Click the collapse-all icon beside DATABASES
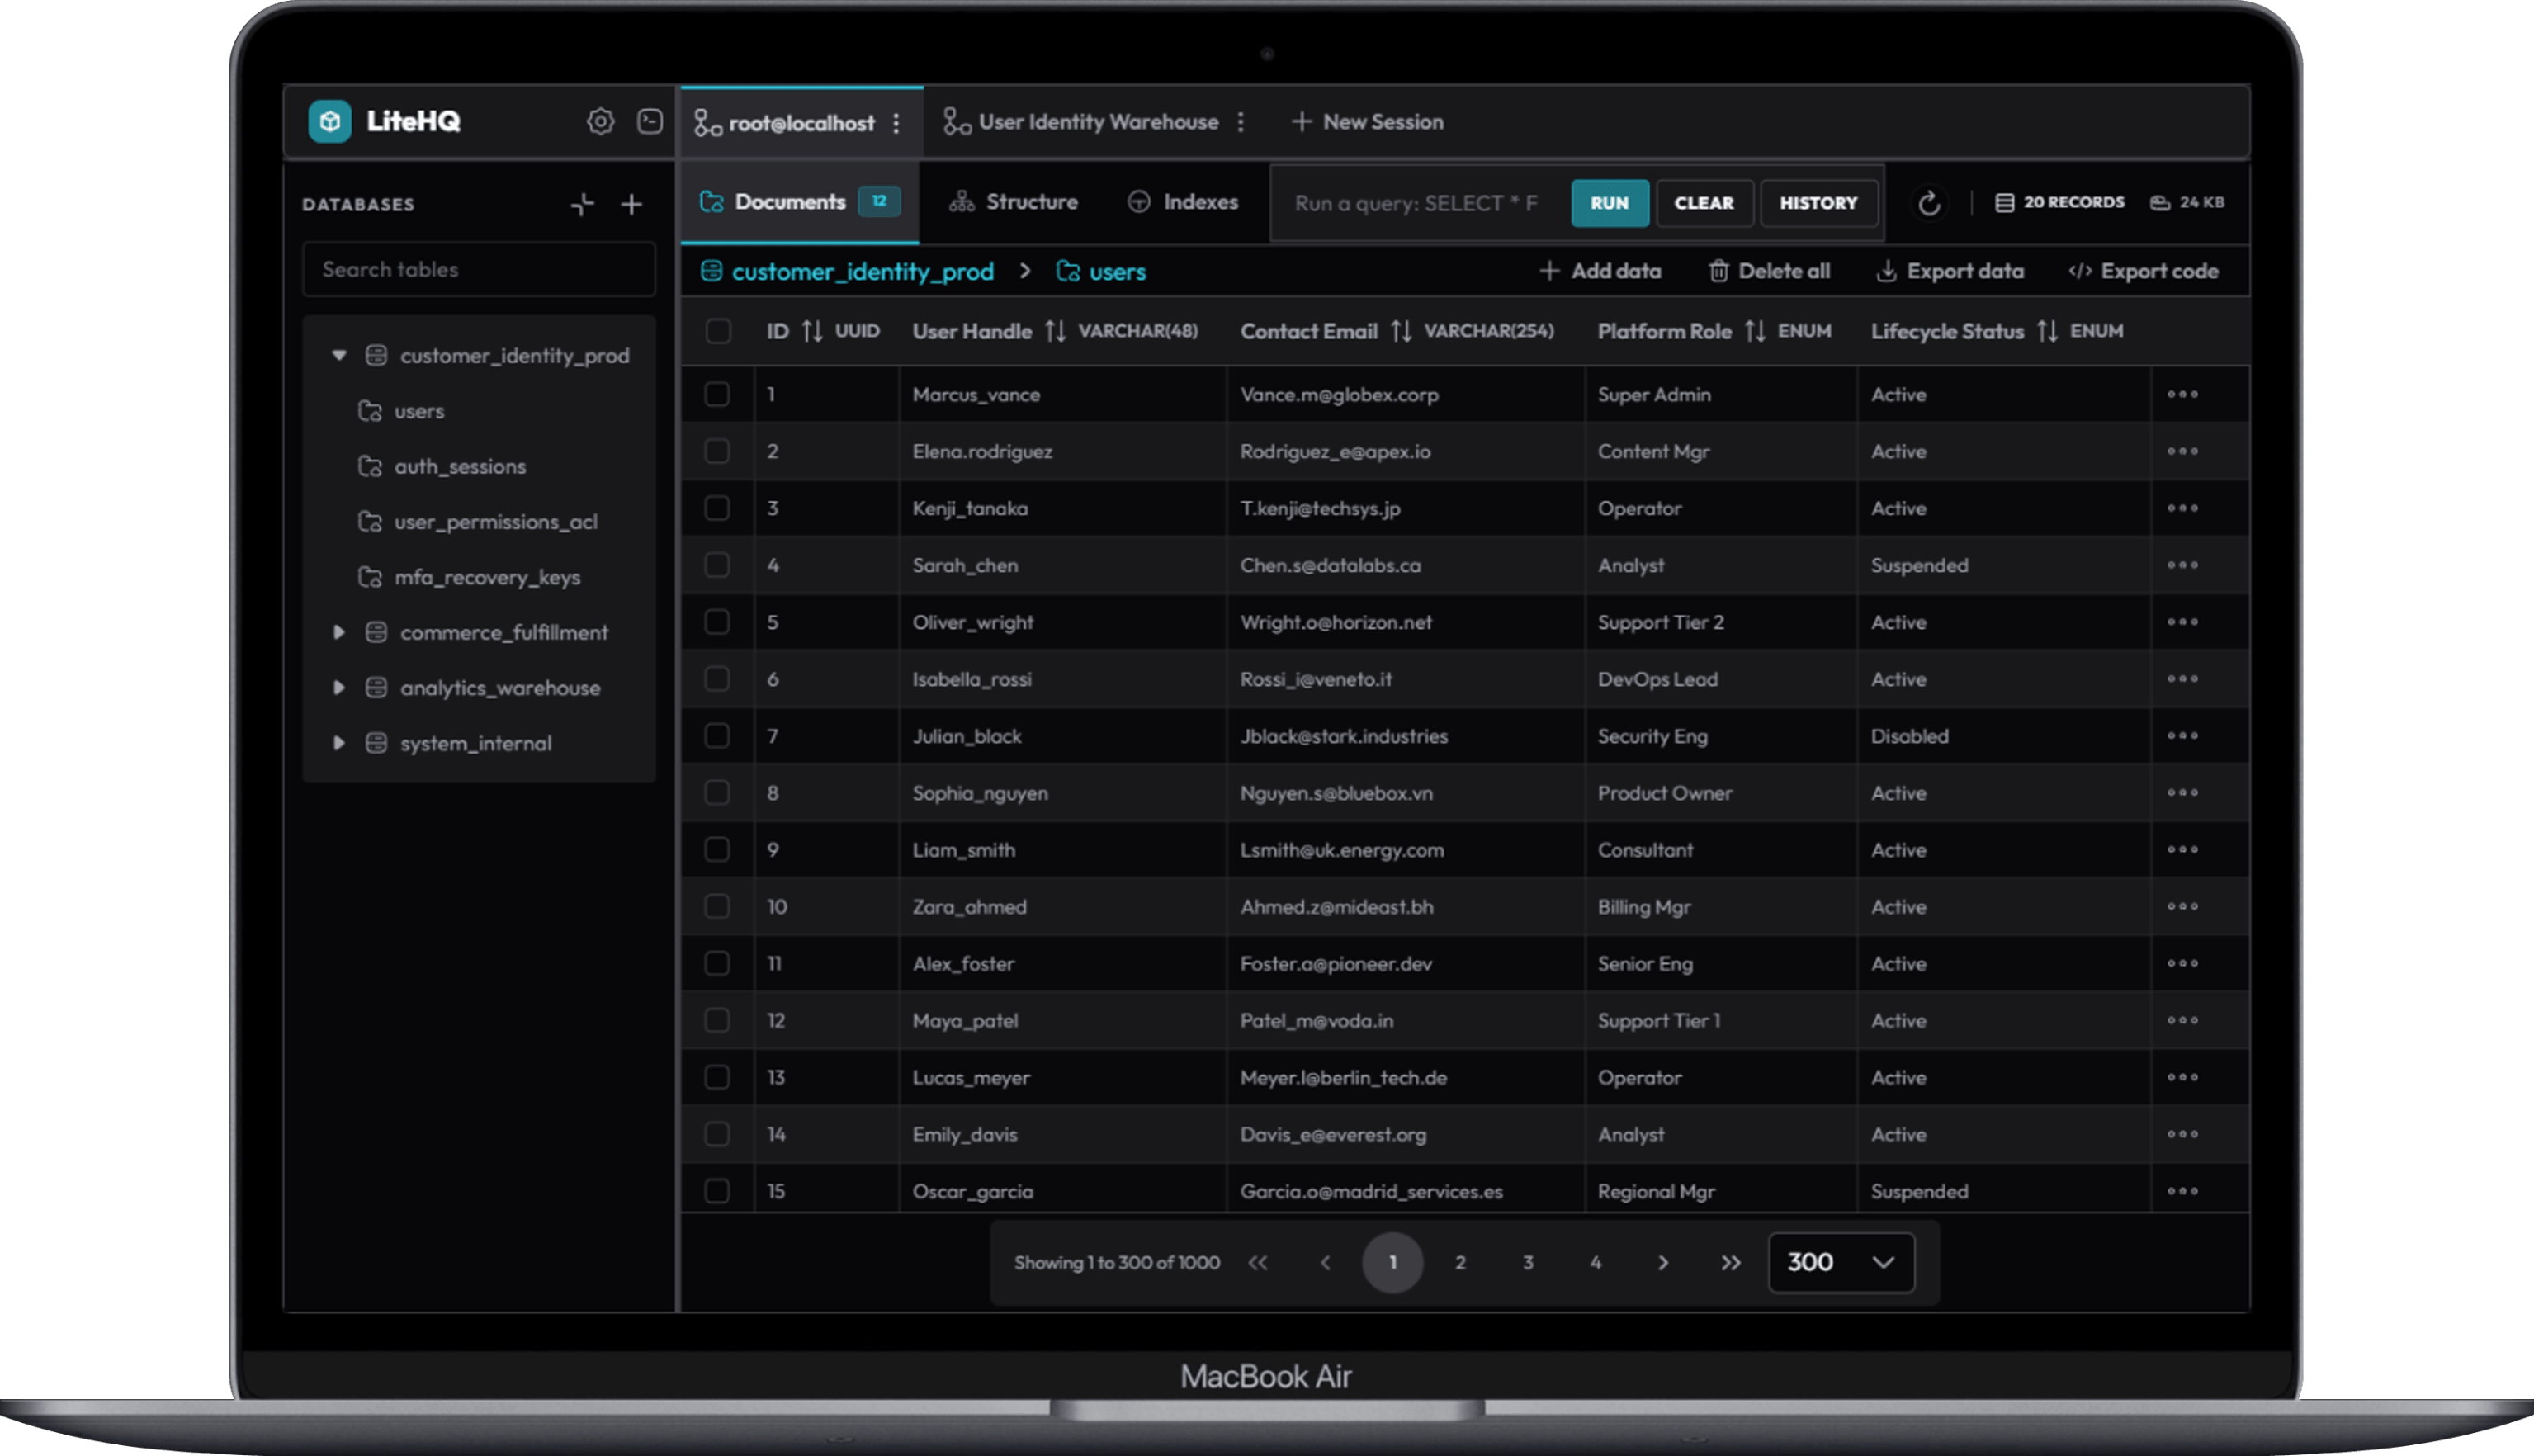This screenshot has width=2534, height=1456. [582, 204]
